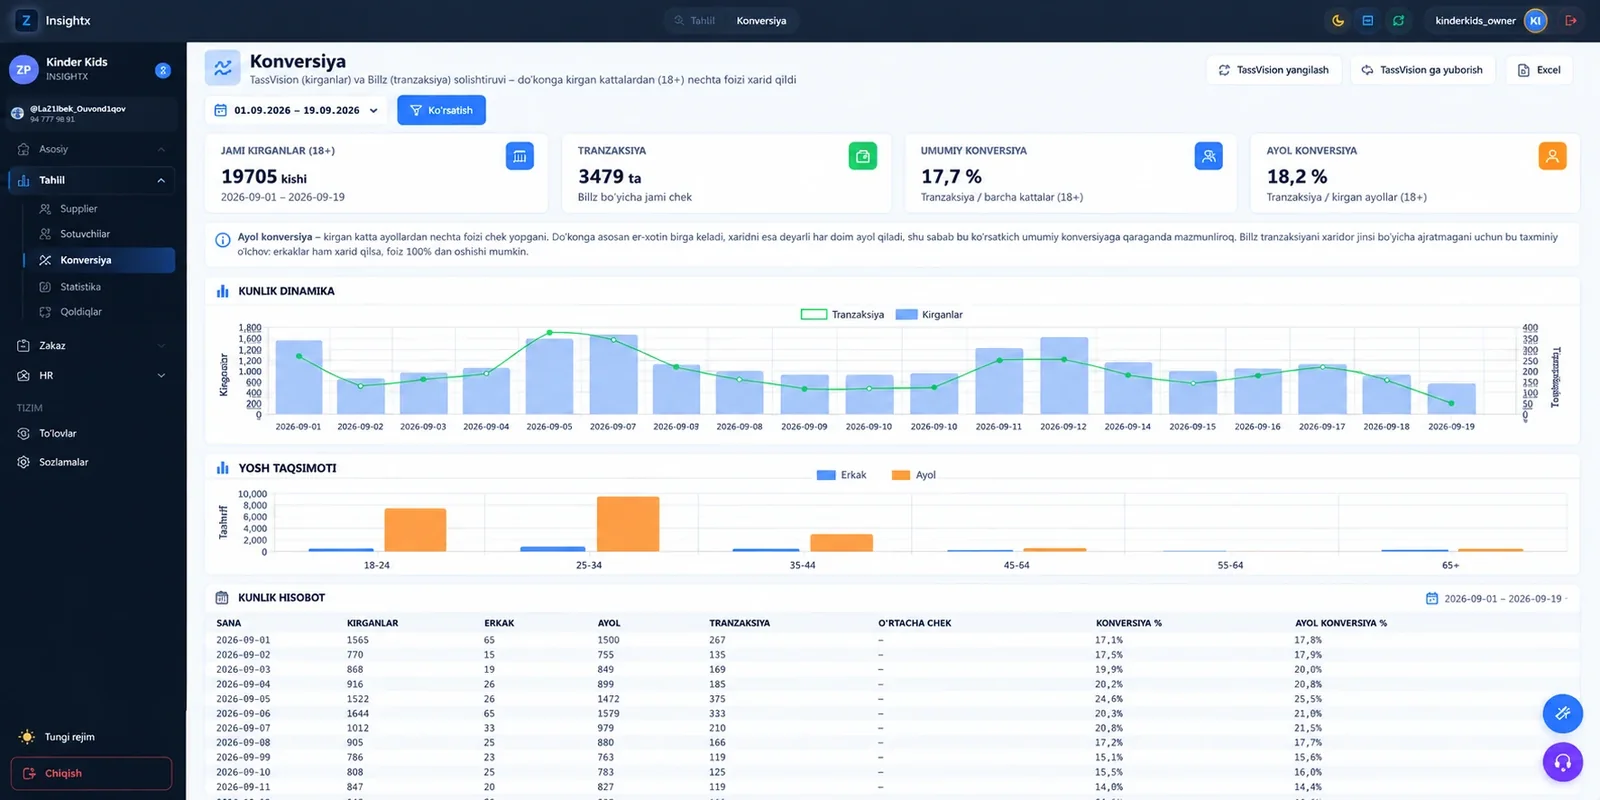
Task: Click the magic wand floating button
Action: coord(1562,713)
